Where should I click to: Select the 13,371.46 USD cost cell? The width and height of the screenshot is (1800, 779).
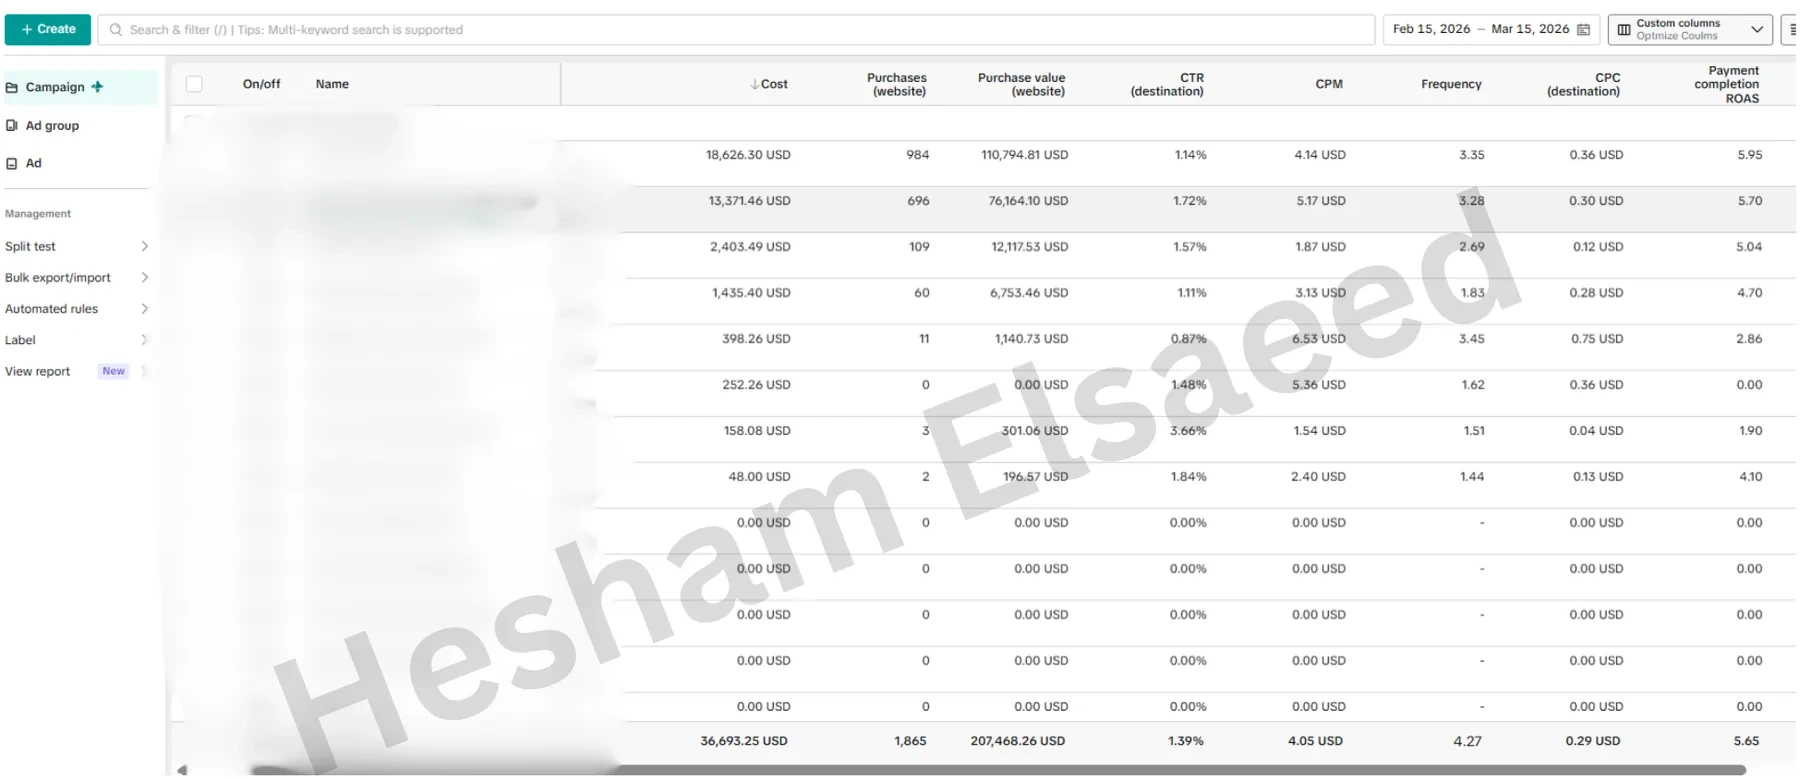(x=749, y=201)
